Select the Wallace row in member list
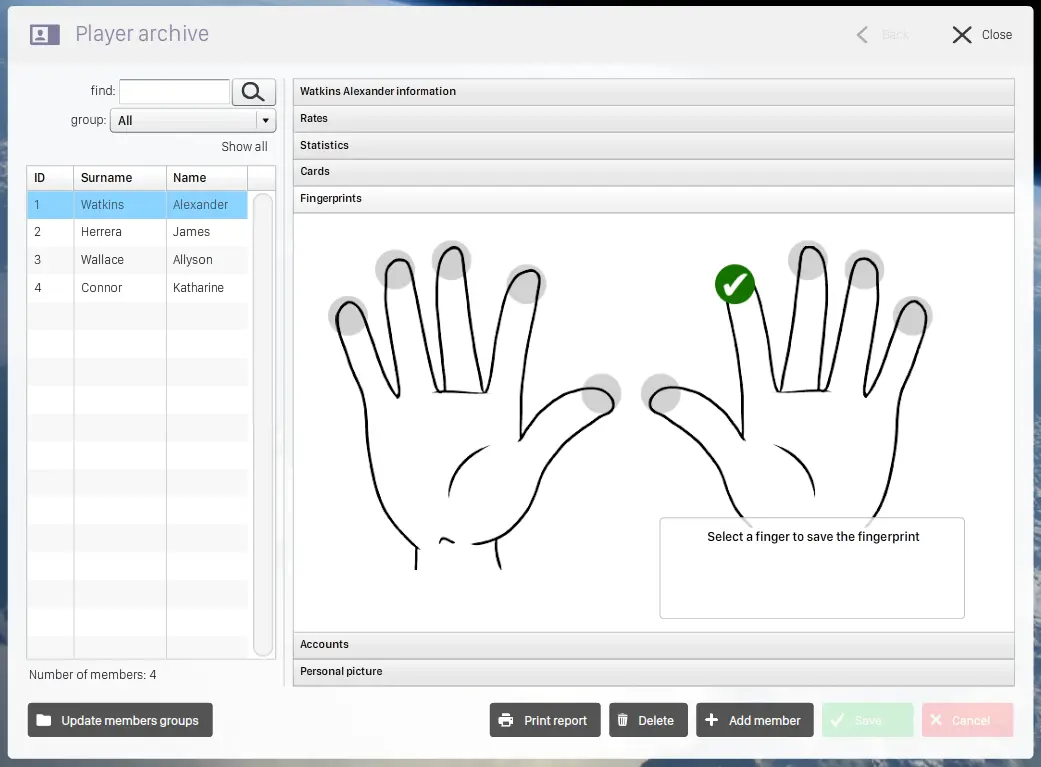1041x767 pixels. (x=137, y=260)
